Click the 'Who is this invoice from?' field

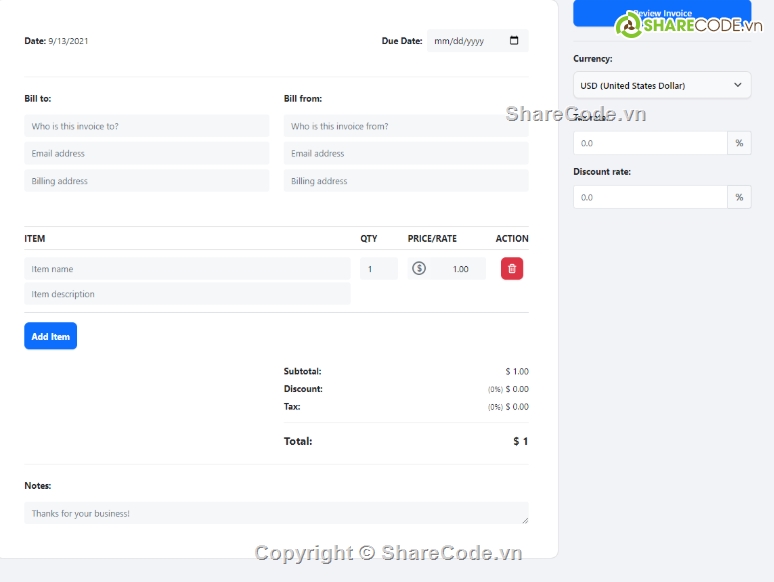(406, 126)
